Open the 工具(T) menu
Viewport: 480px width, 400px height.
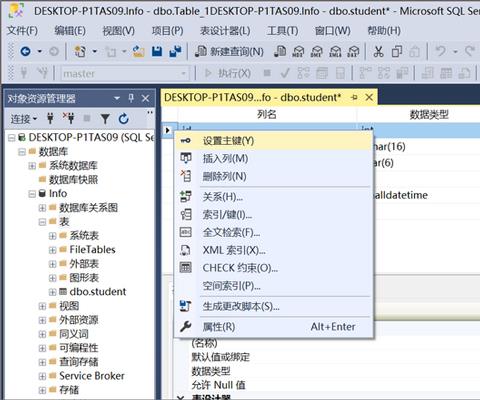[x=282, y=31]
